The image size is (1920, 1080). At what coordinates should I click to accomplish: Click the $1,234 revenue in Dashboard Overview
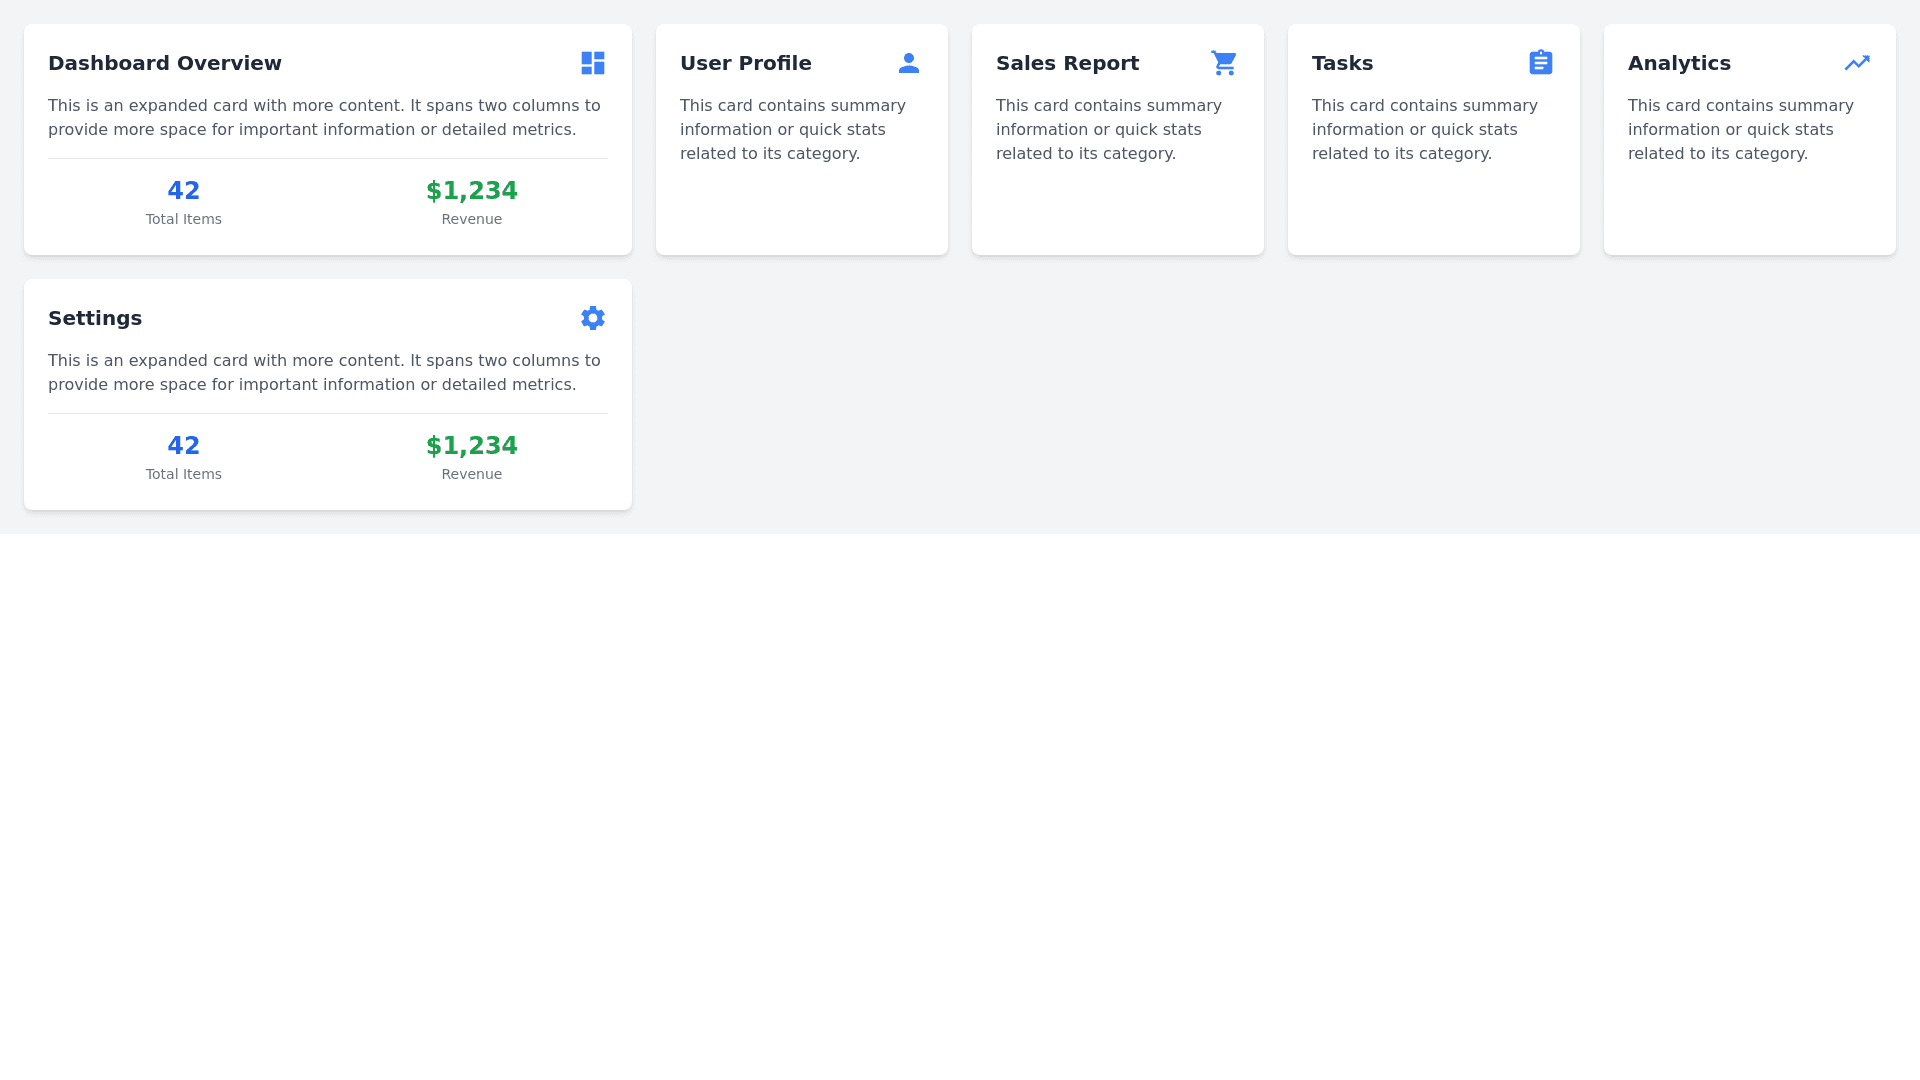(x=472, y=191)
